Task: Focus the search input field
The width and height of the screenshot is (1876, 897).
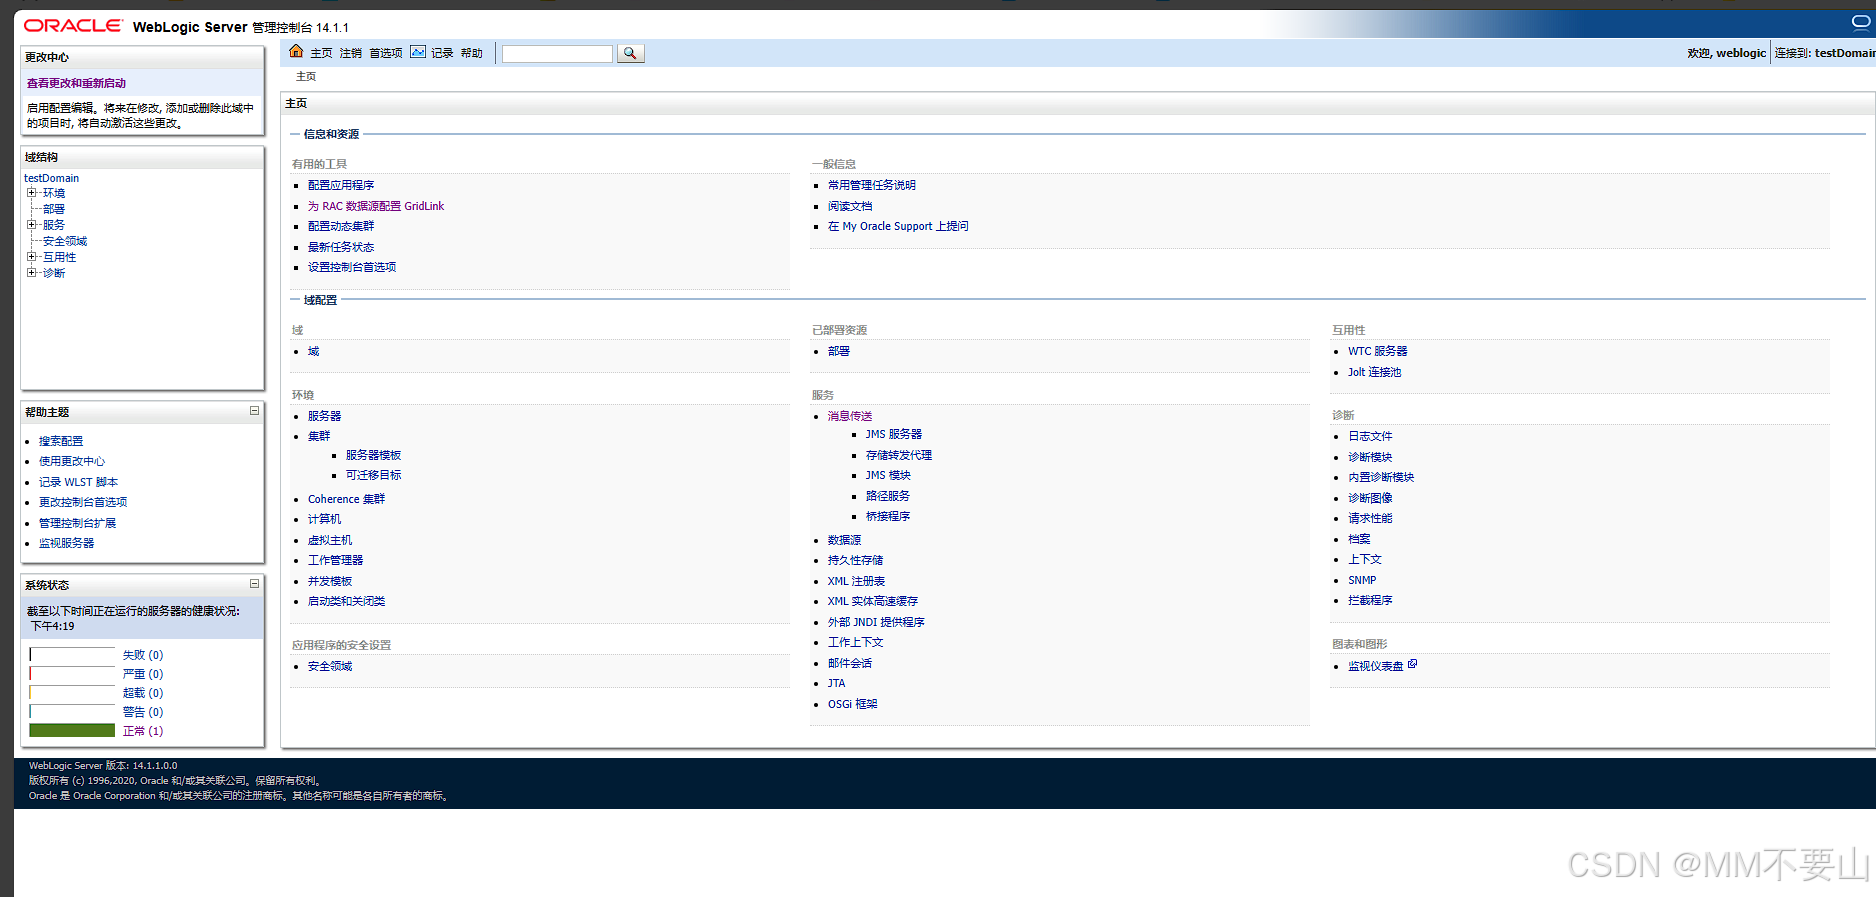Action: click(x=557, y=54)
